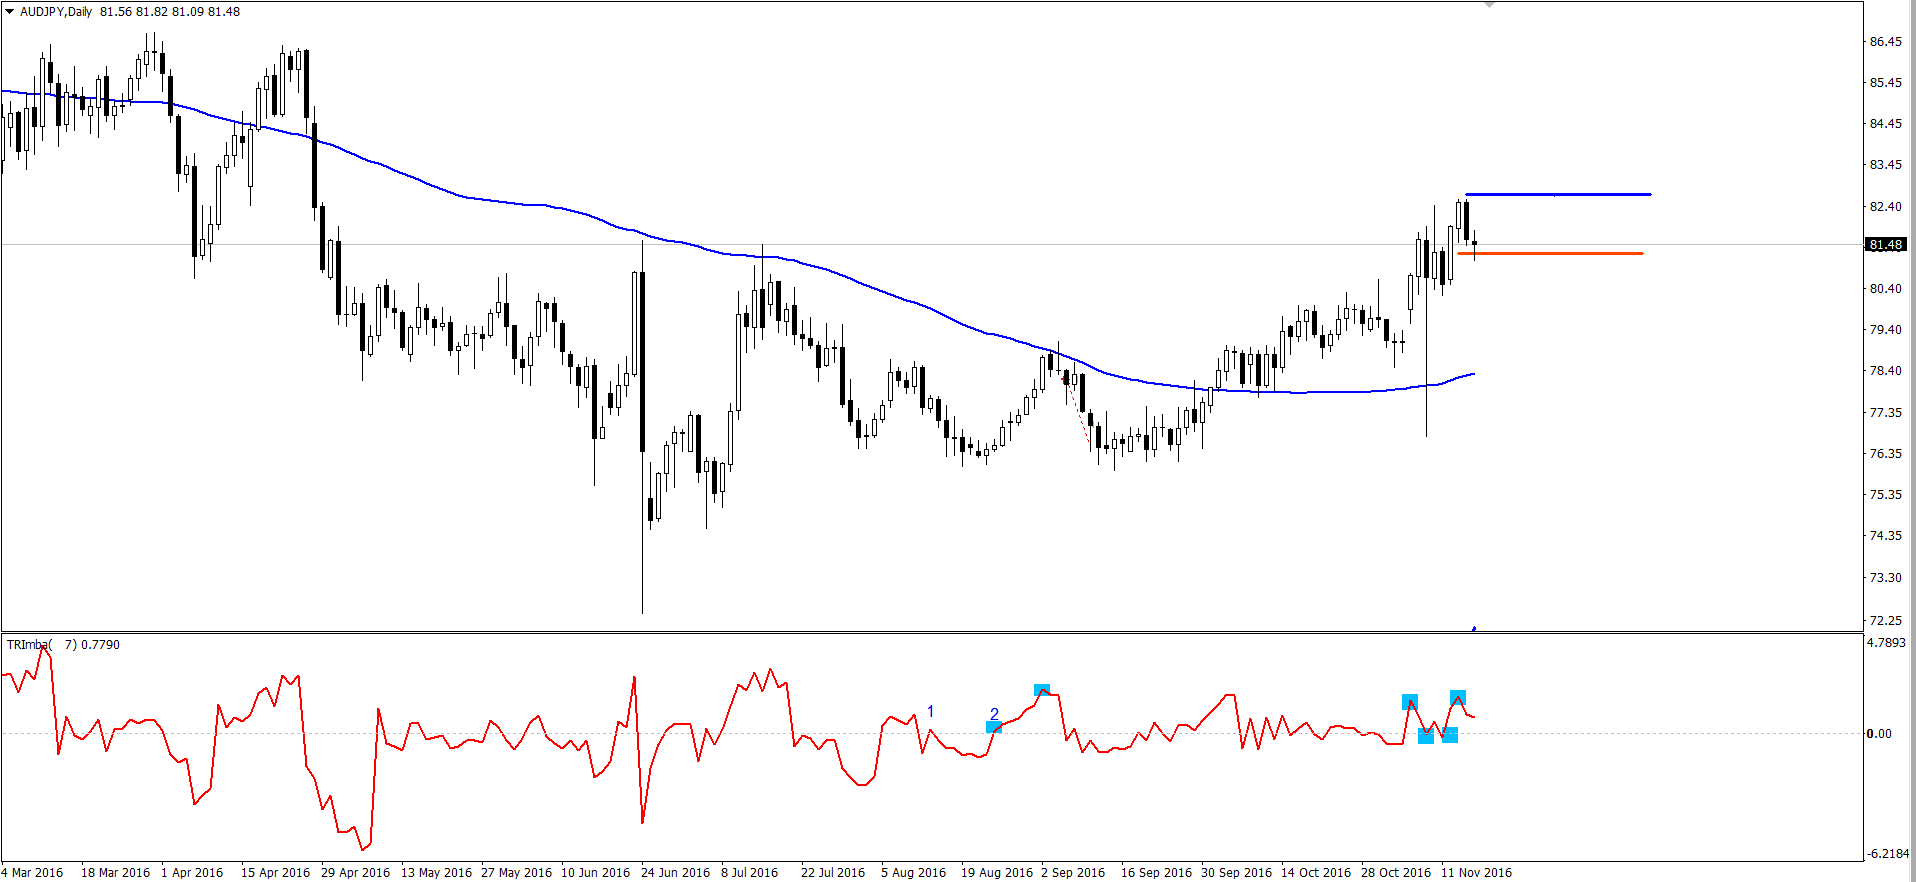The height and width of the screenshot is (882, 1916).
Task: Select the orange horizontal line beside the last candle
Action: click(x=1550, y=253)
